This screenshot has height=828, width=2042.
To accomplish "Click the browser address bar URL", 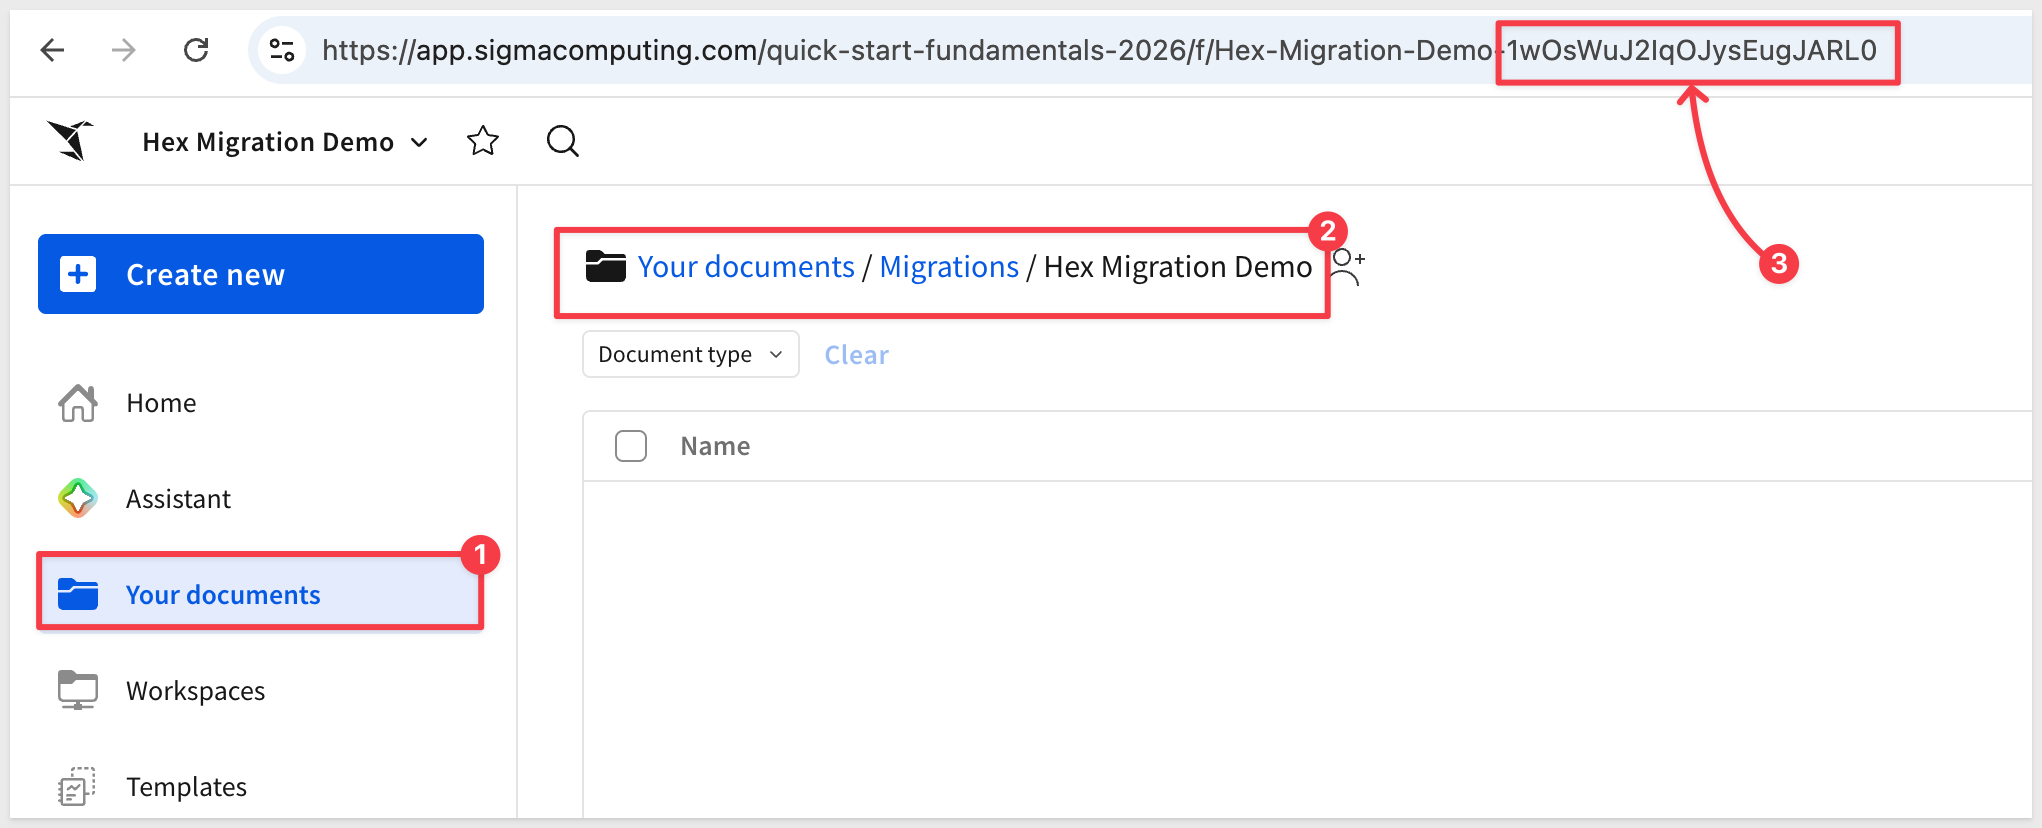I will 1099,50.
